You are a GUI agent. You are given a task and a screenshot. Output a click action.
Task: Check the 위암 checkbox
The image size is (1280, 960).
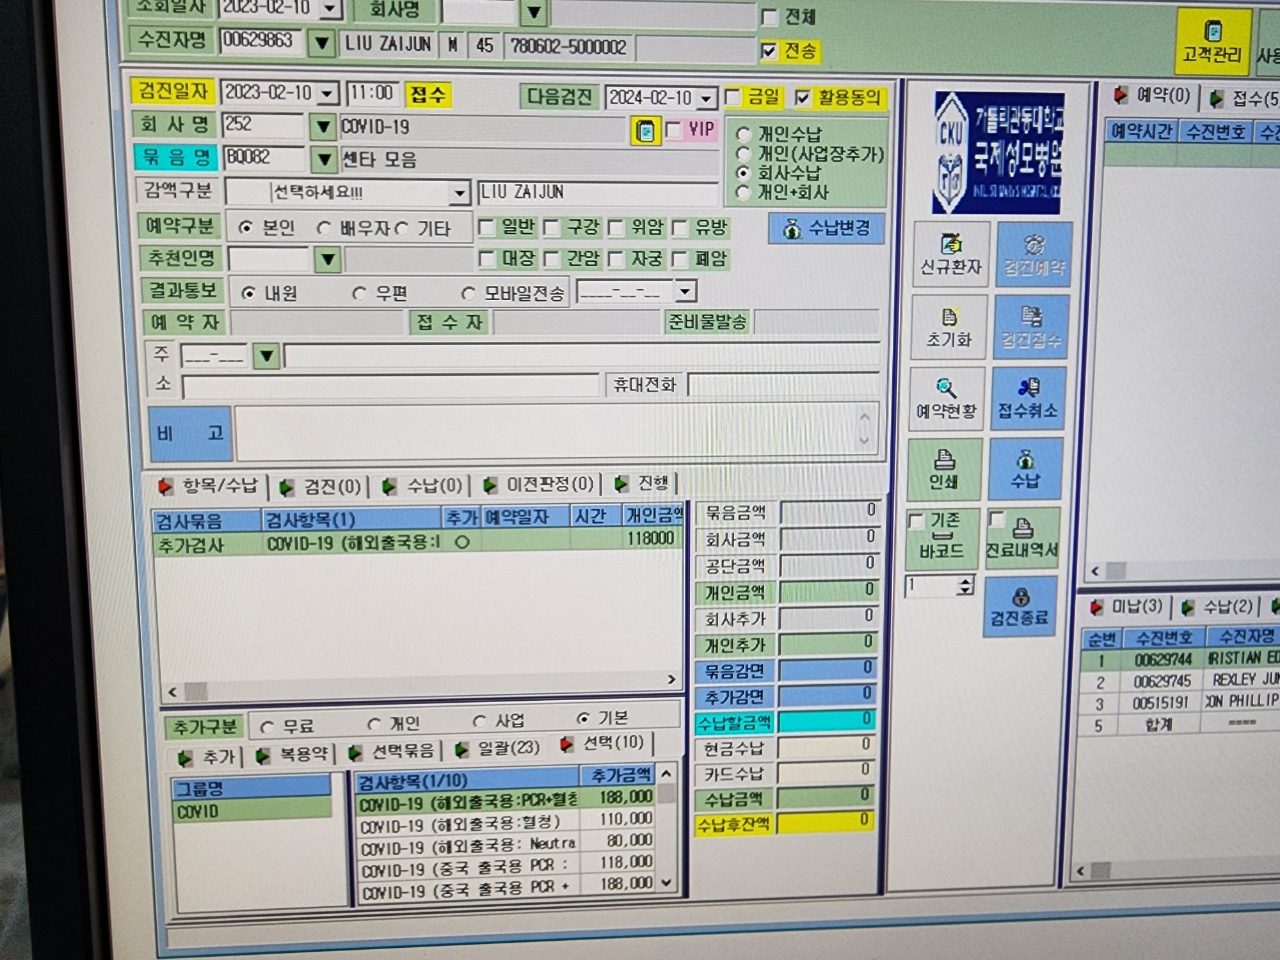(x=615, y=228)
